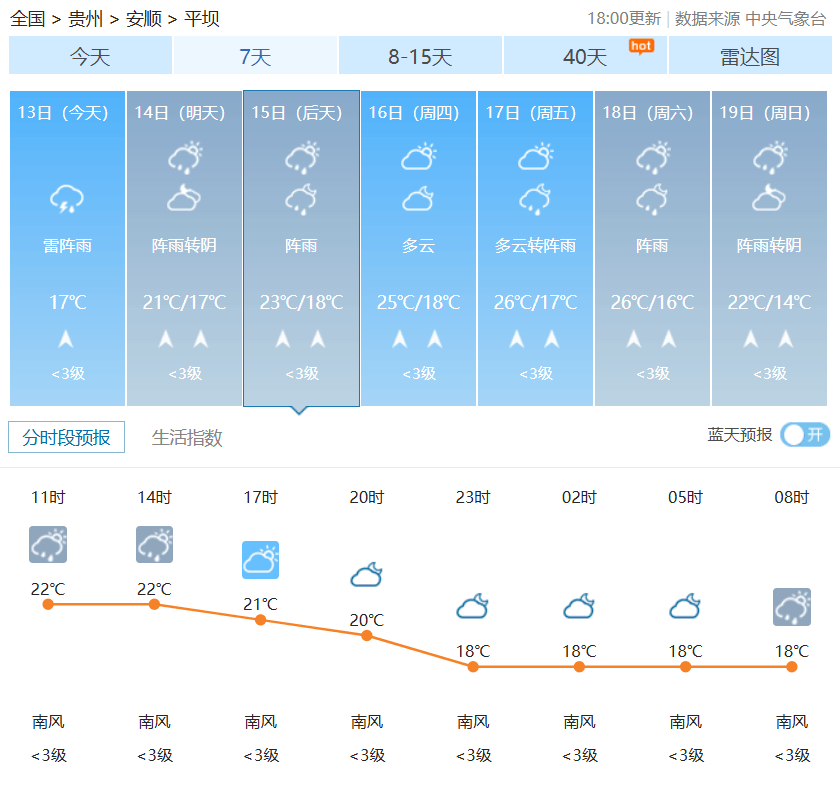Go to 安顺 in breadcrumb
Screen dimensions: 840x794
click(x=143, y=19)
